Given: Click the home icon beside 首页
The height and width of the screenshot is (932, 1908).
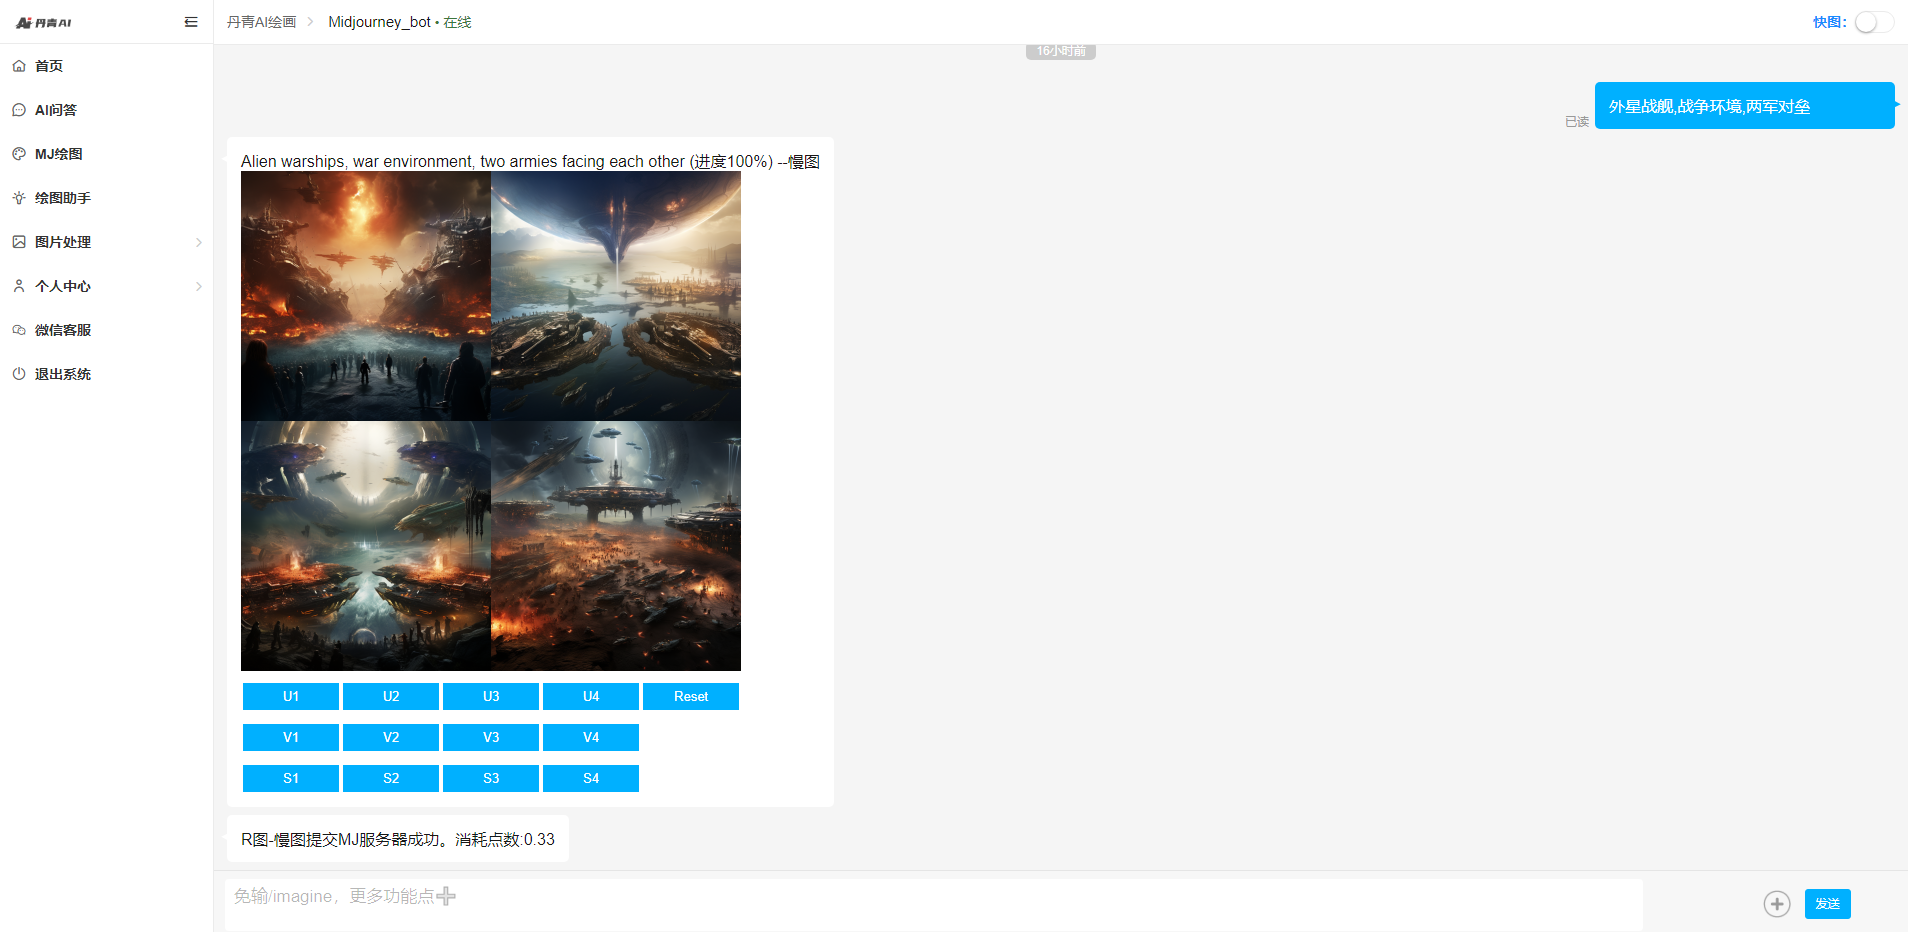Looking at the screenshot, I should tap(19, 66).
